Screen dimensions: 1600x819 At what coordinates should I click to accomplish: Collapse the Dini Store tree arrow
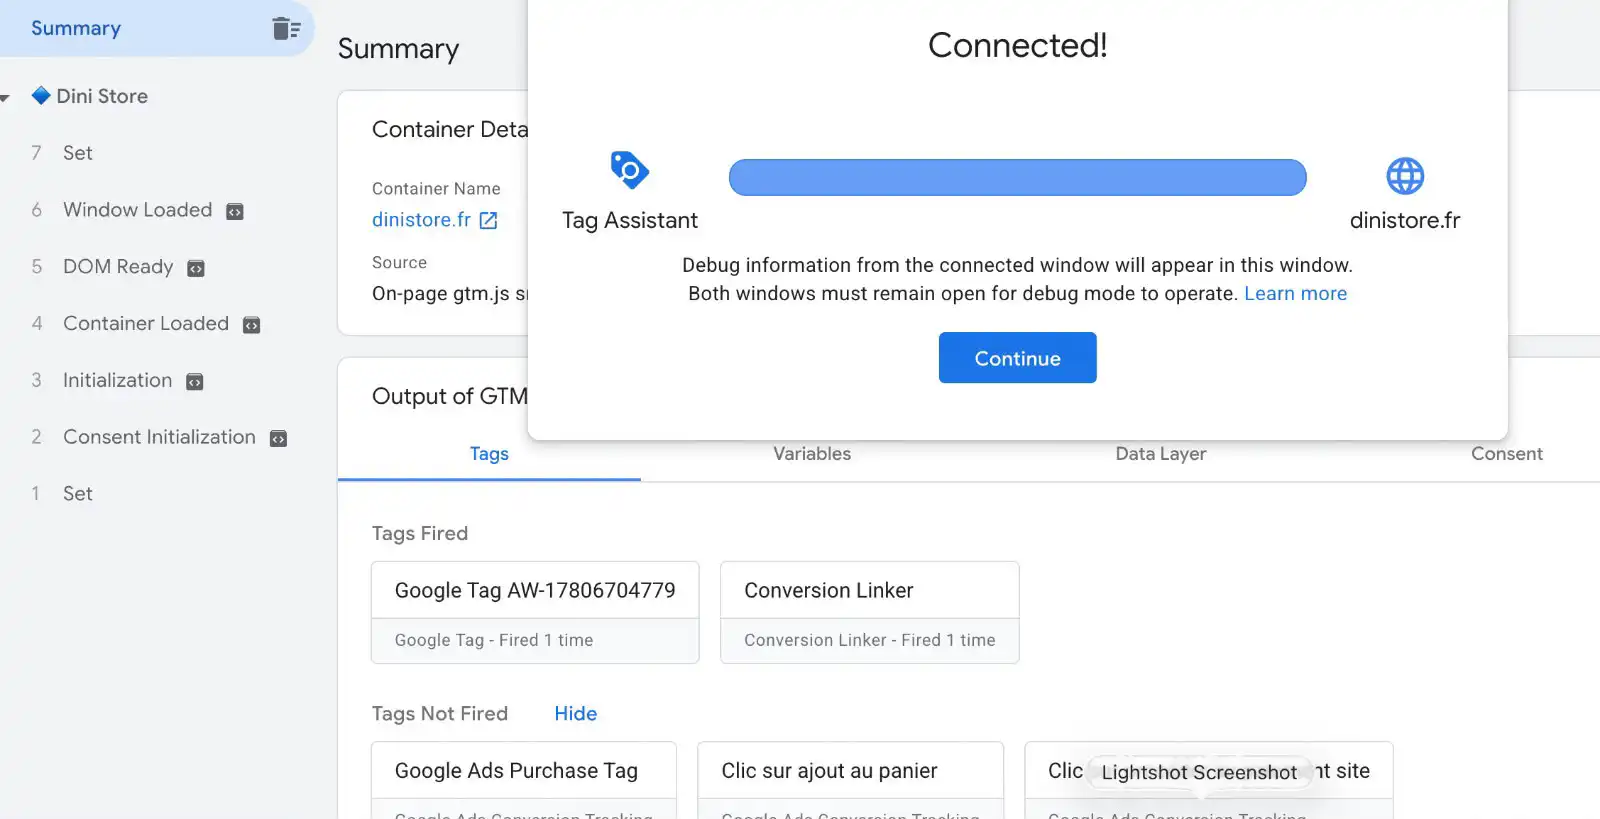[x=5, y=97]
